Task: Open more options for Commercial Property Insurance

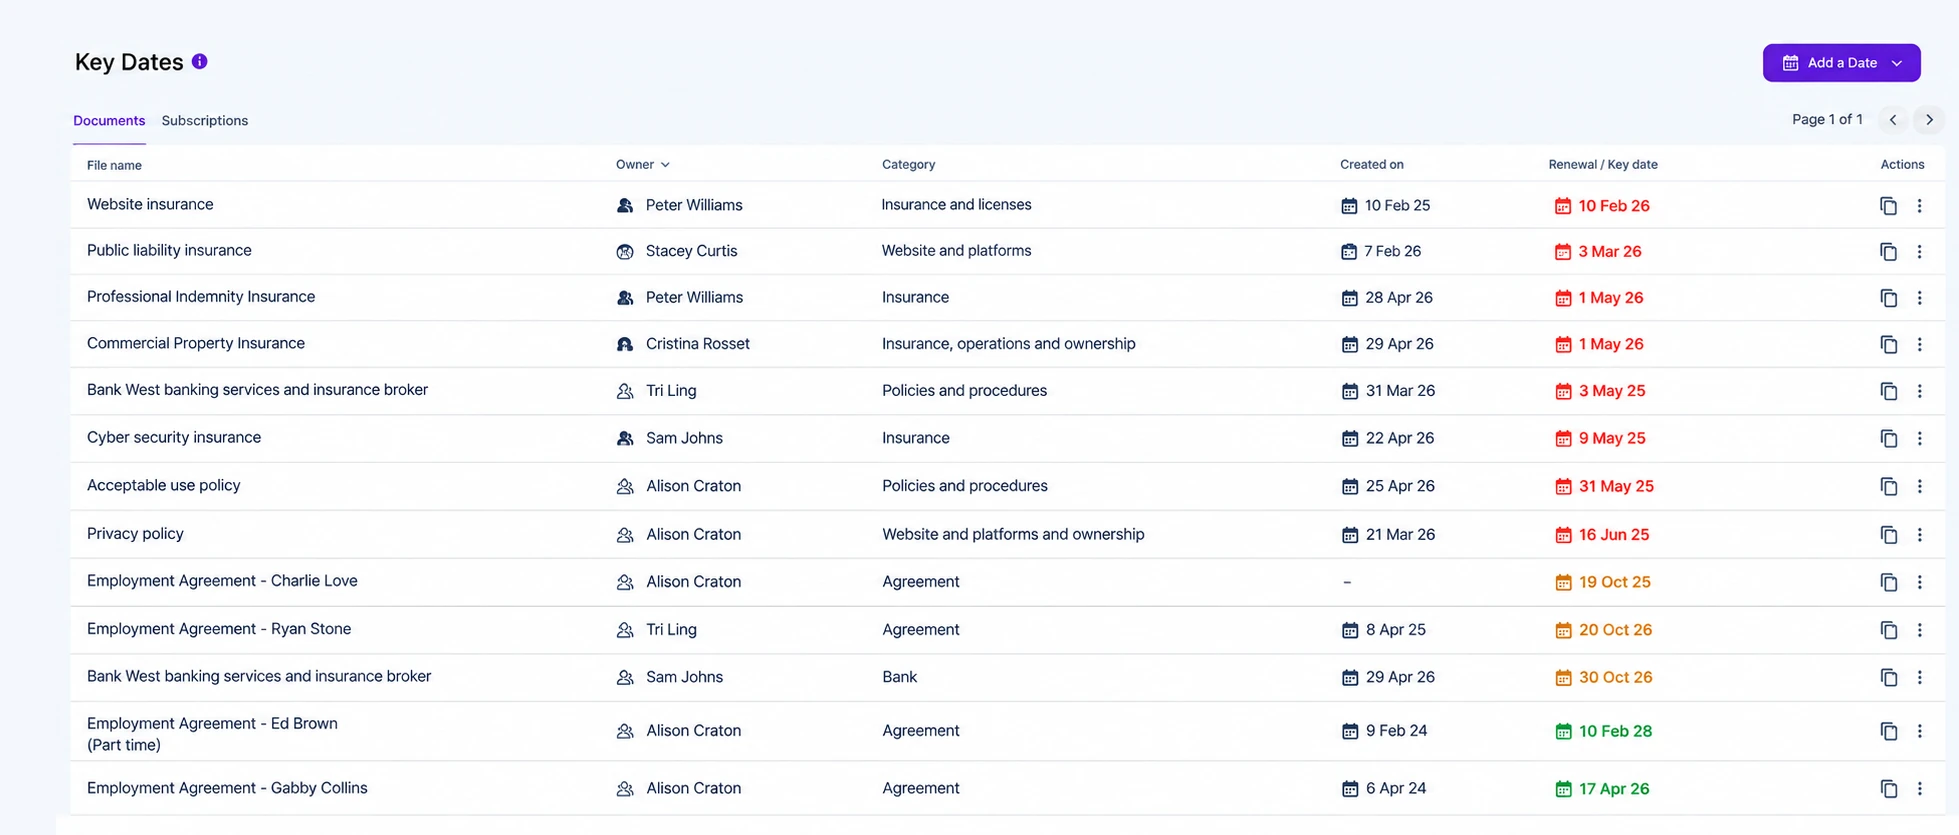Action: point(1919,344)
